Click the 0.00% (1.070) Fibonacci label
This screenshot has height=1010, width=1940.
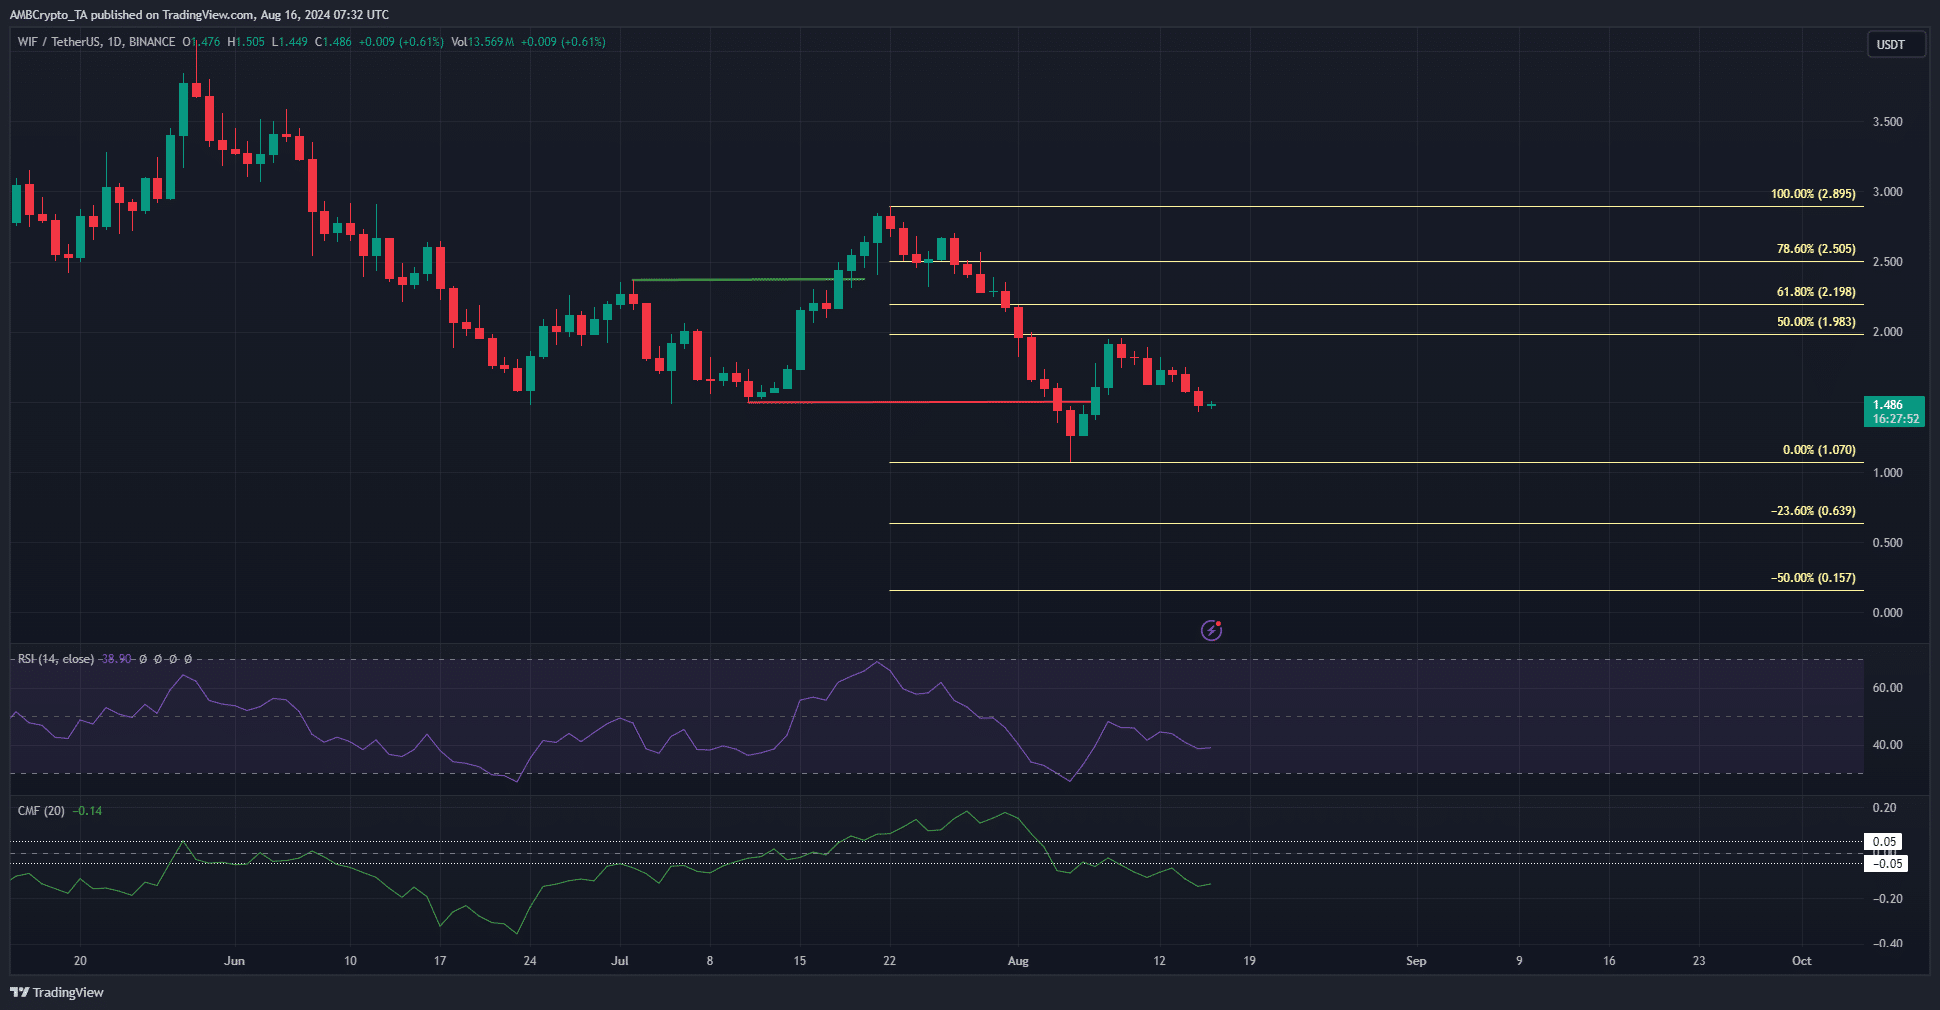coord(1819,450)
